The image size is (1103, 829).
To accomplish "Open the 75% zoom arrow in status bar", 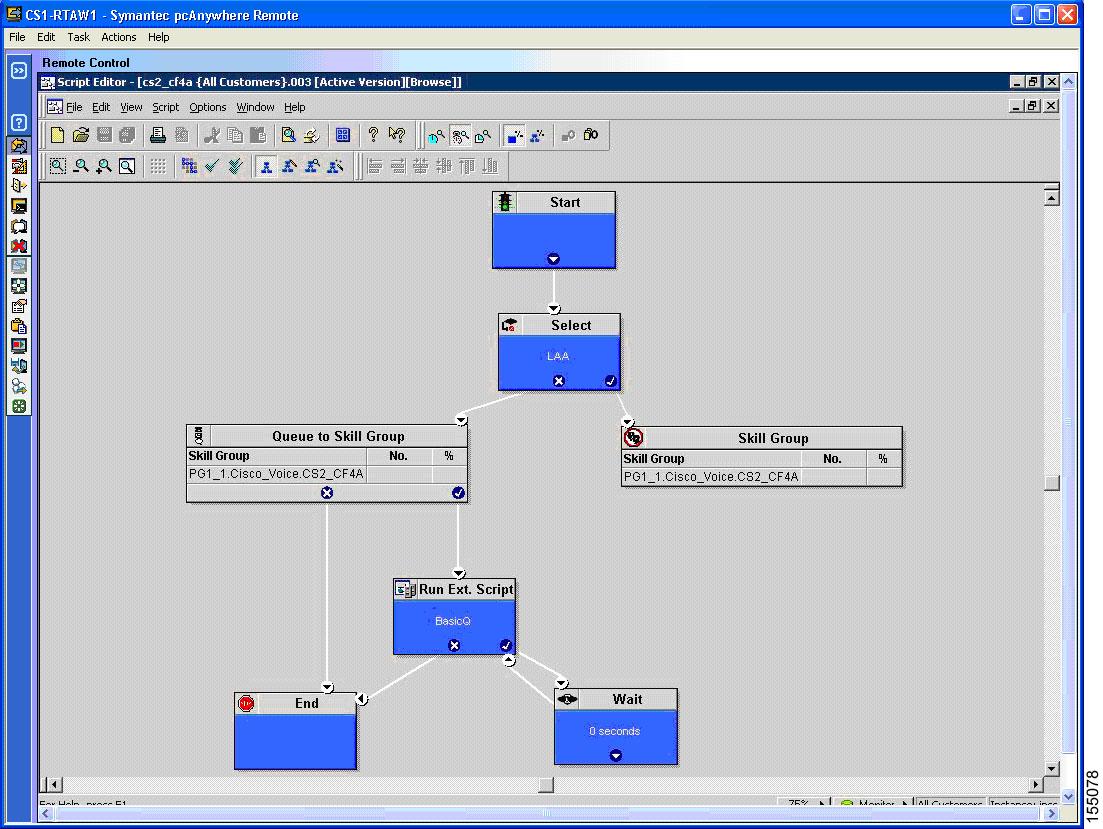I will click(821, 803).
